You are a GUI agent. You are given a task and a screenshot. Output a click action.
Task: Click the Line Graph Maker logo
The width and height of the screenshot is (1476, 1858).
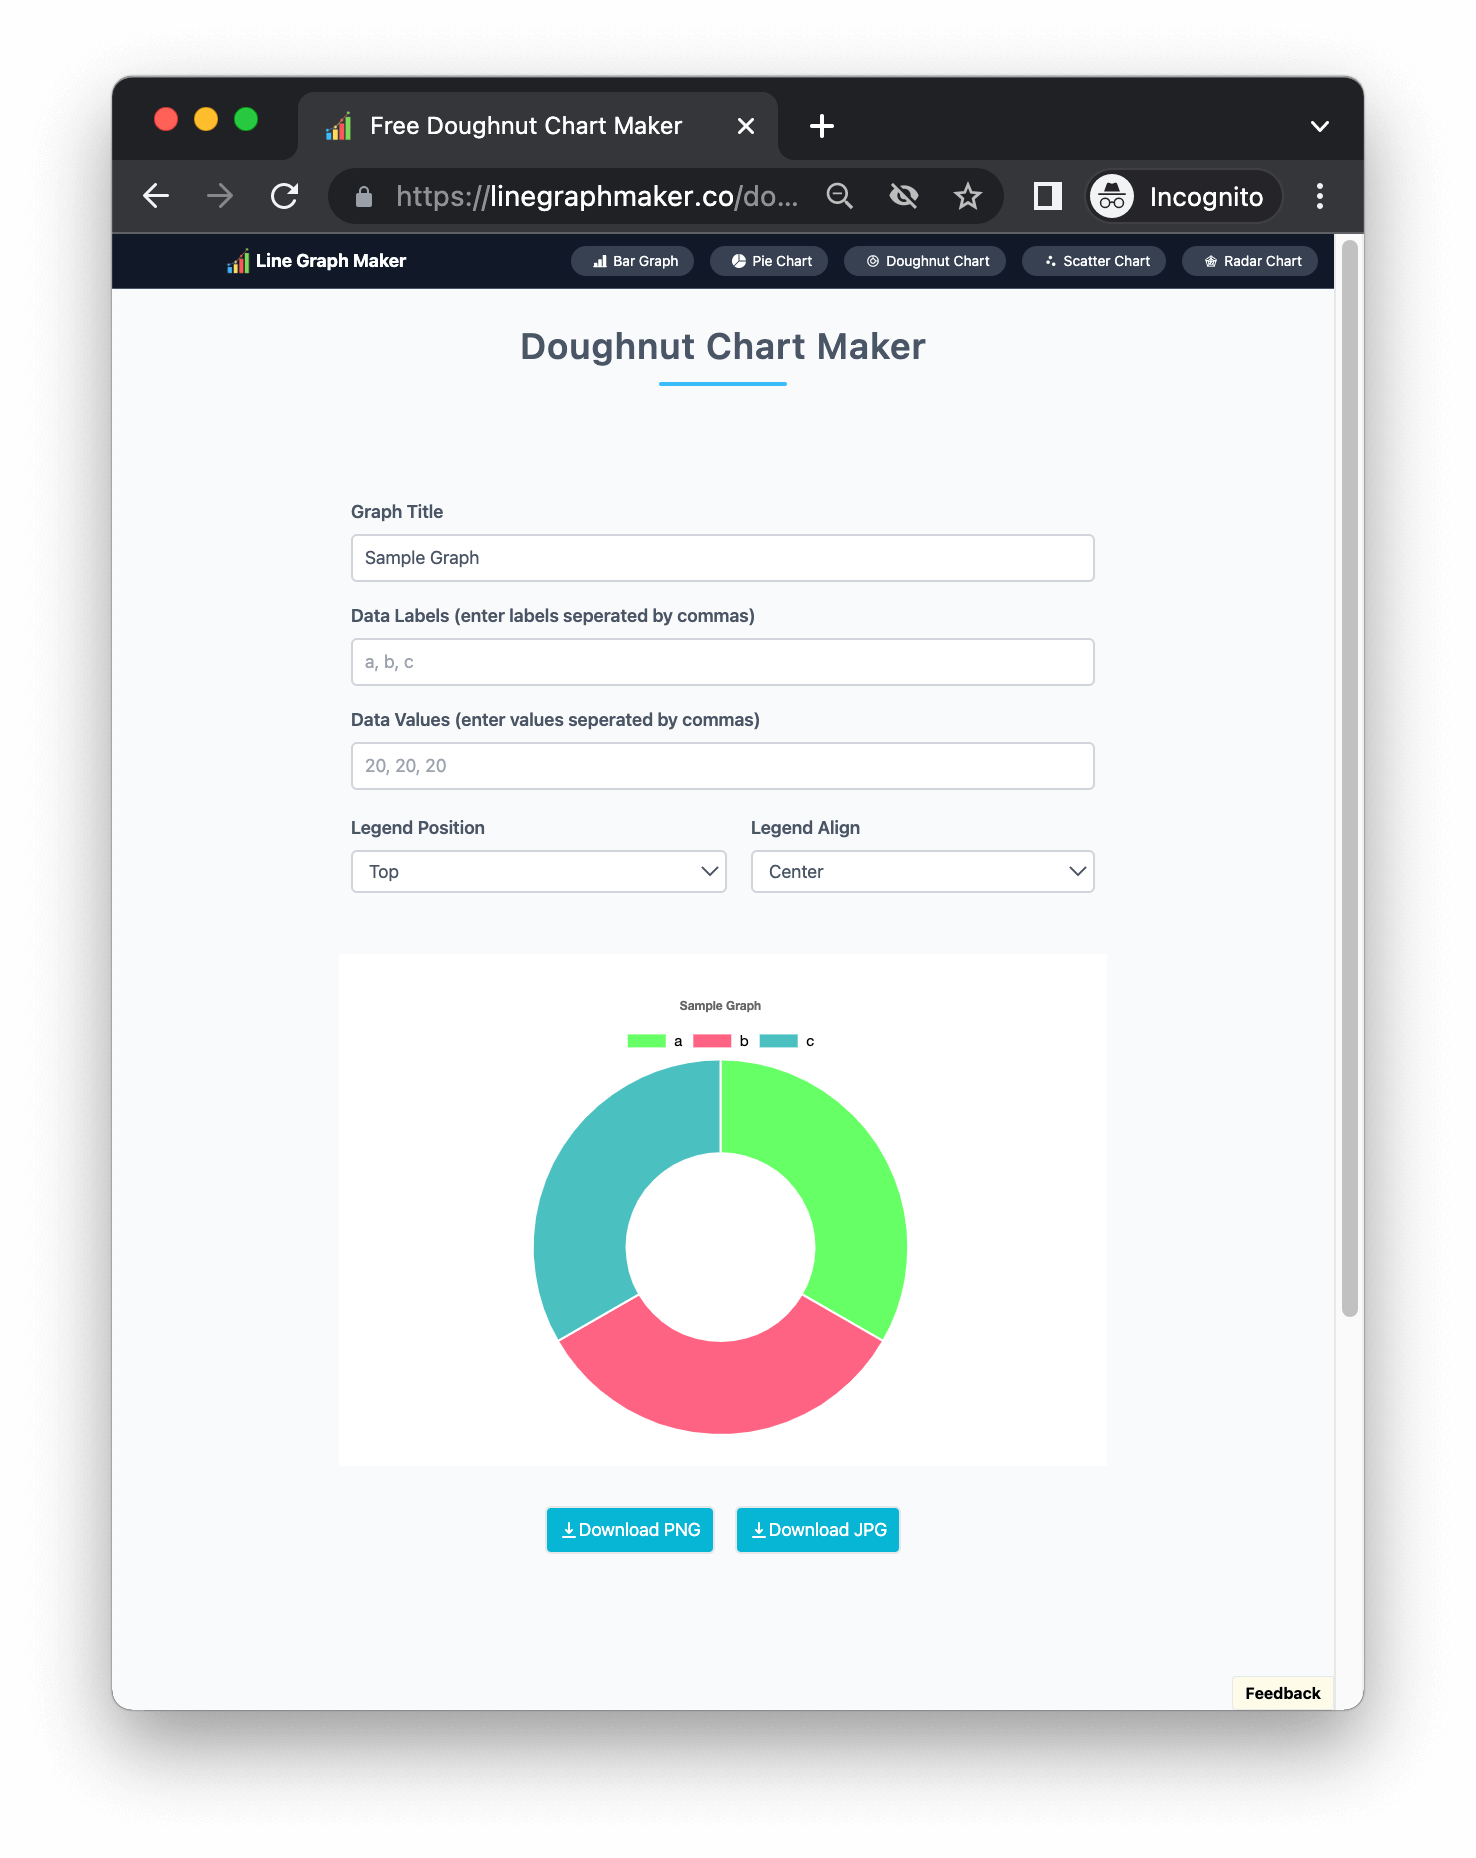click(x=316, y=261)
